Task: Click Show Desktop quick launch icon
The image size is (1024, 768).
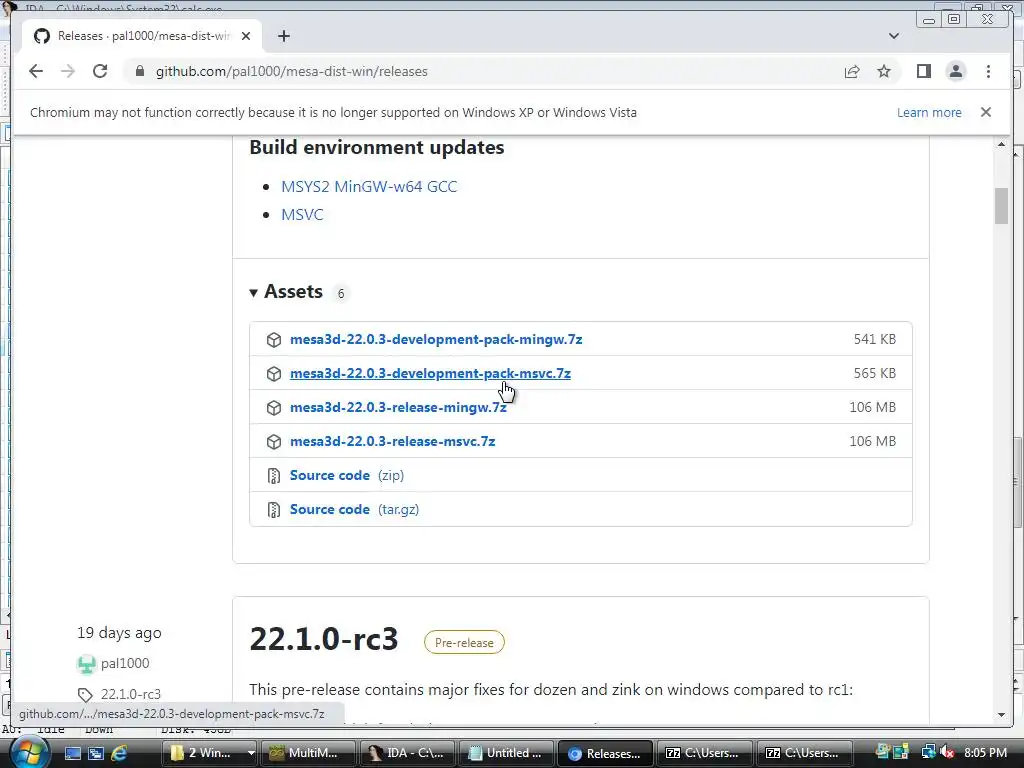Action: click(x=73, y=753)
